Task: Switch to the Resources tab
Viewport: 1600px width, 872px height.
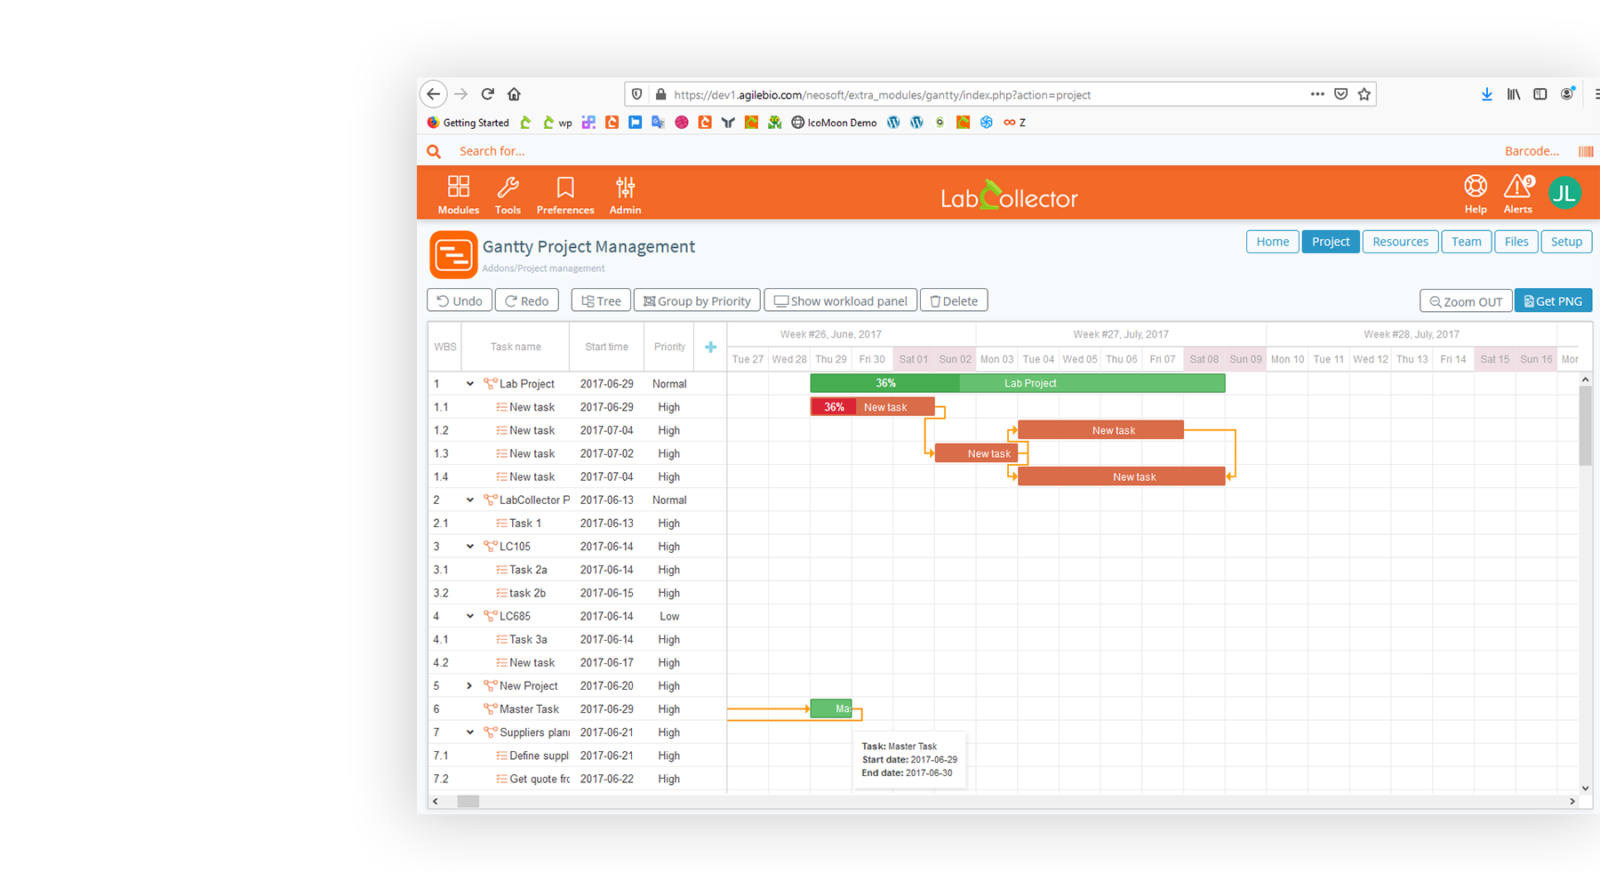Action: click(x=1400, y=242)
